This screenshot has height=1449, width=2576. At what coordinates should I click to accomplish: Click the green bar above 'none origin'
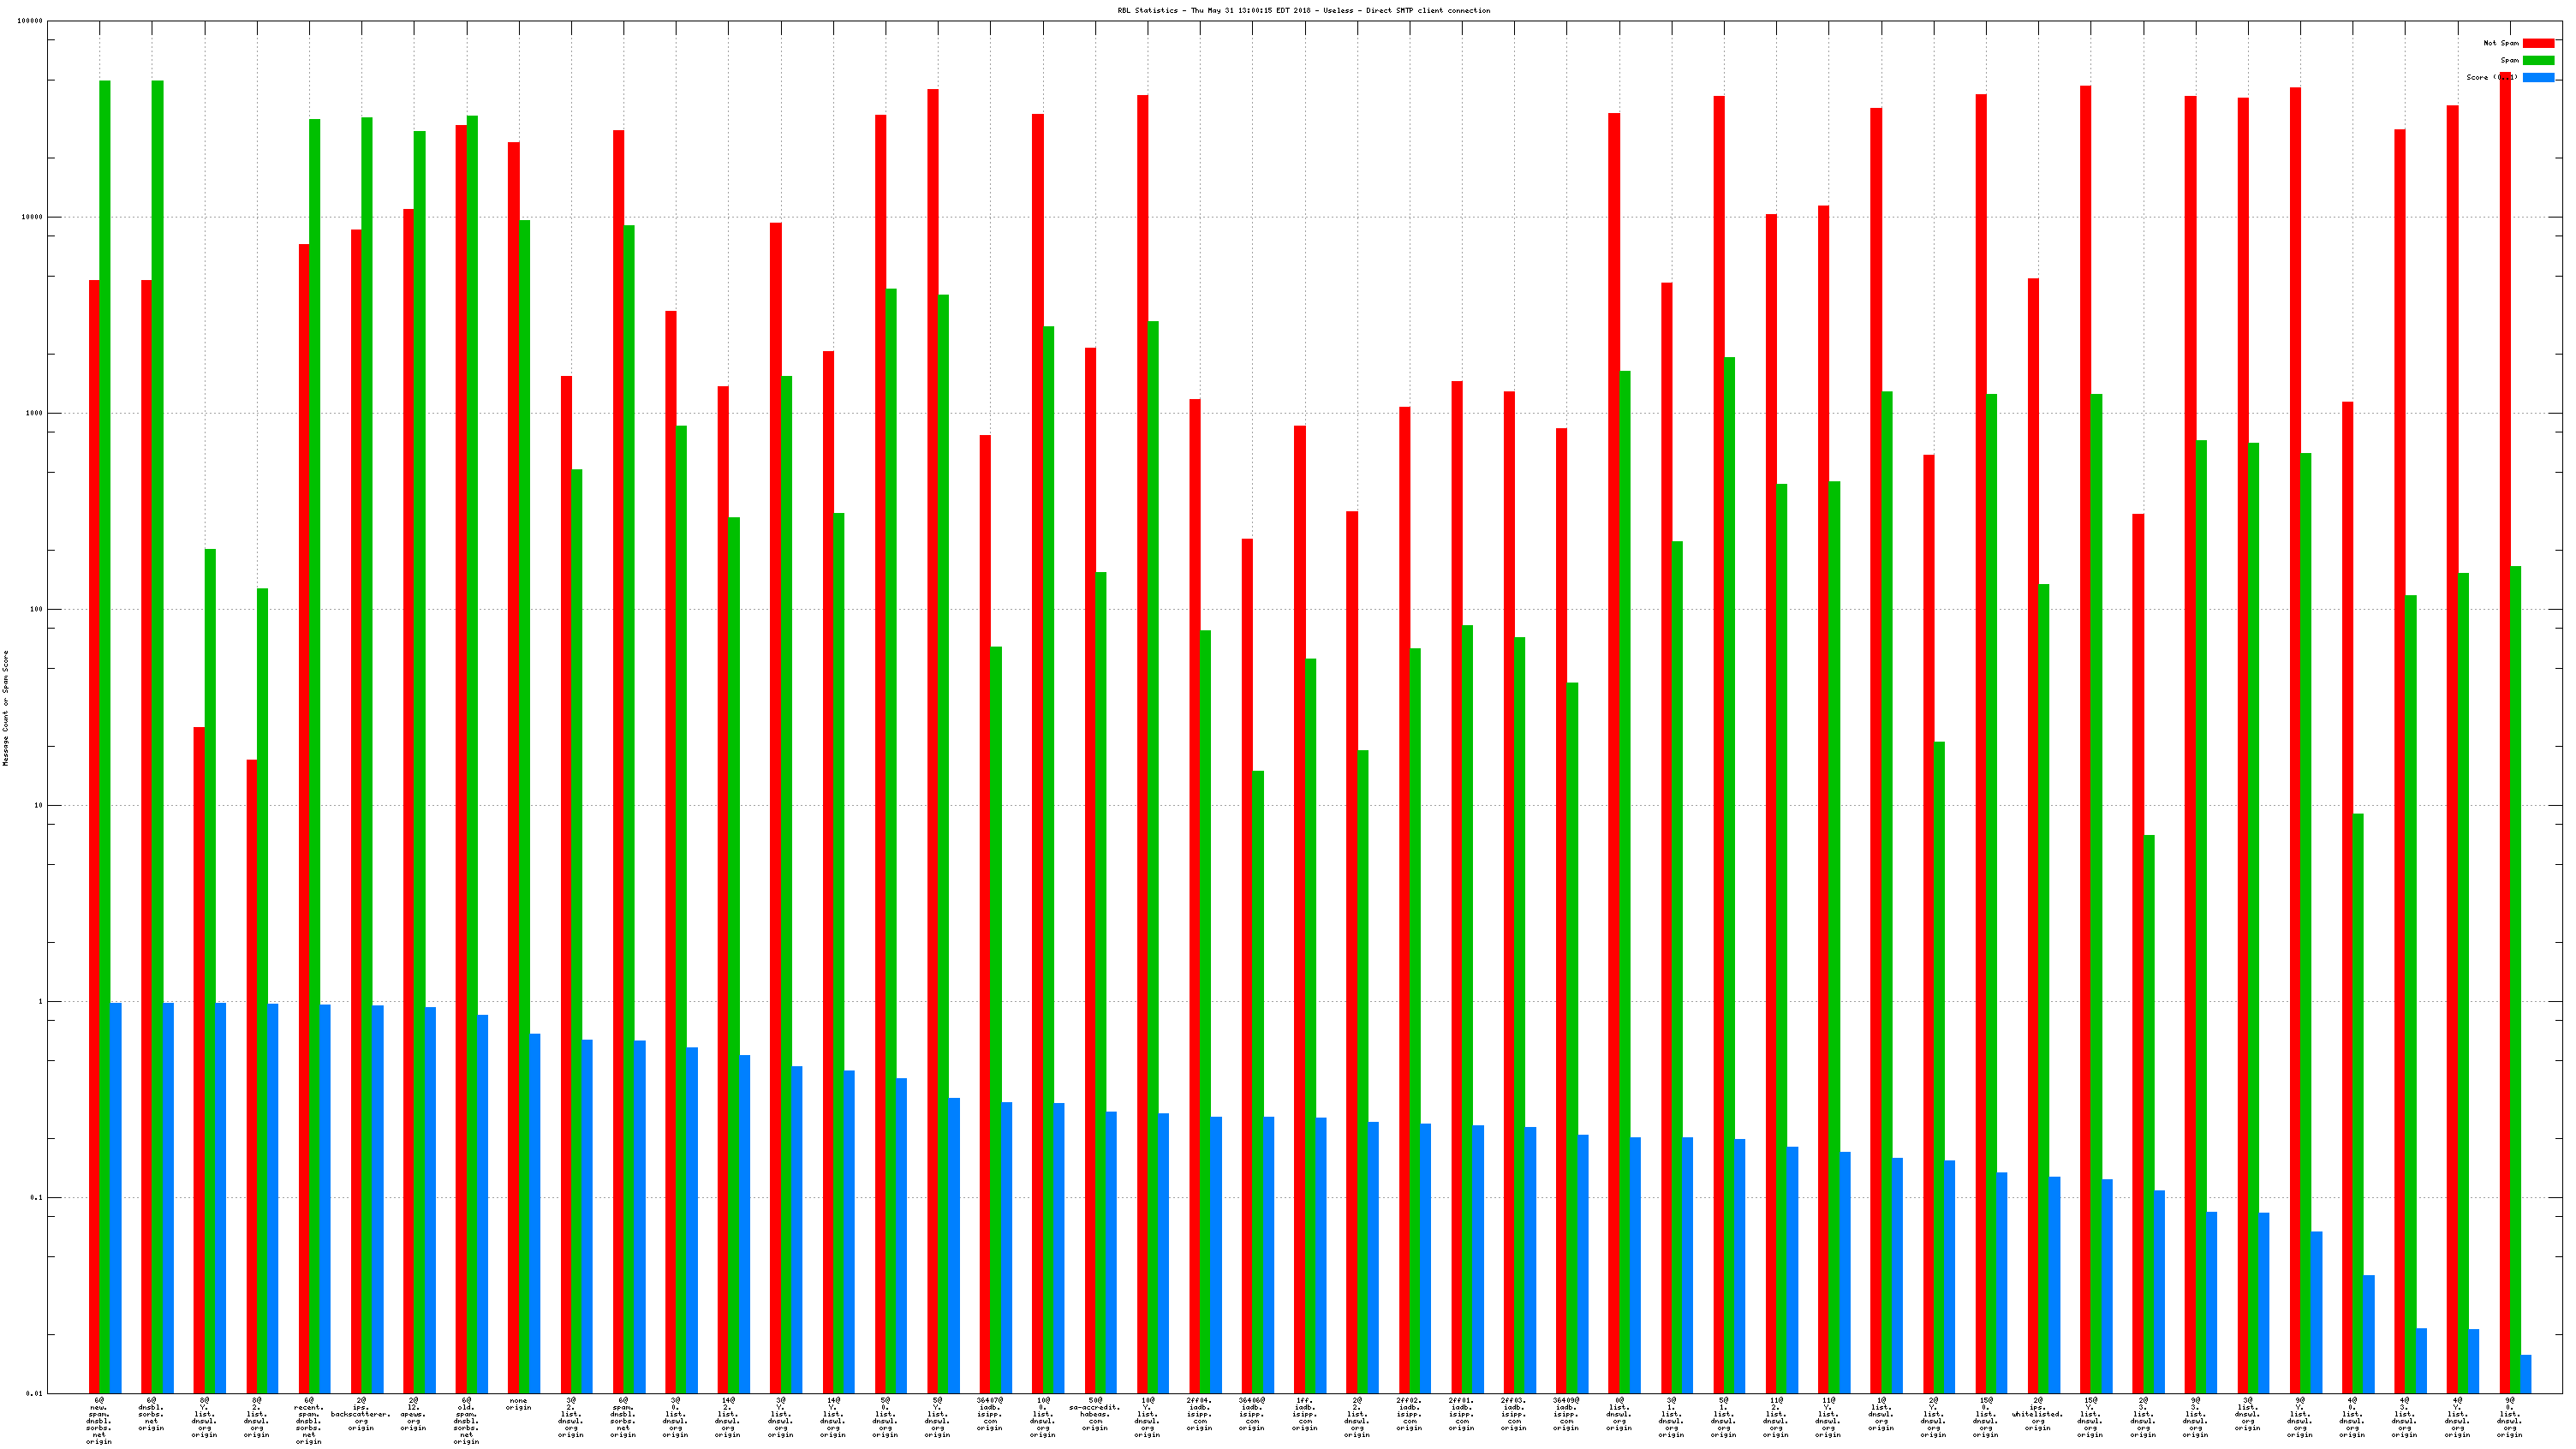tap(525, 800)
